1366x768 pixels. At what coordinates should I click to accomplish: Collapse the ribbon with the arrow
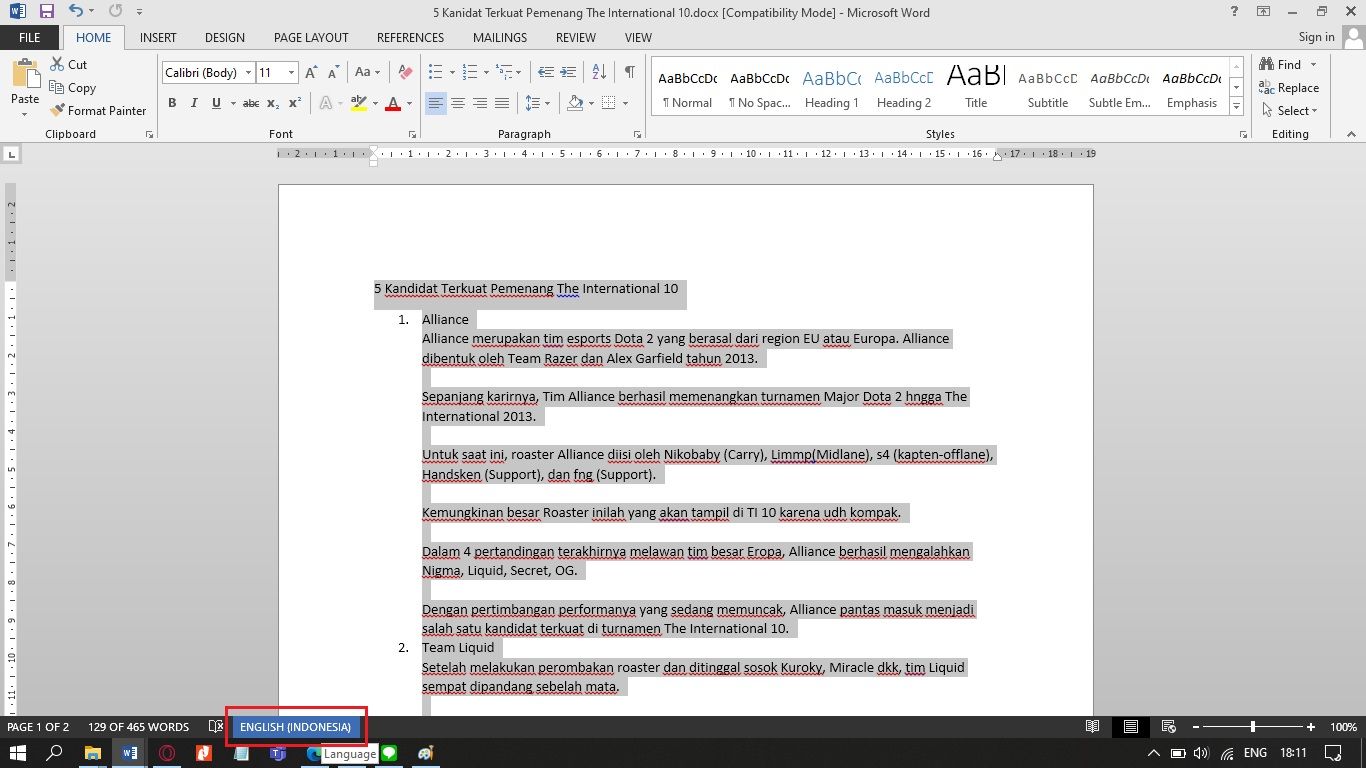point(1352,134)
